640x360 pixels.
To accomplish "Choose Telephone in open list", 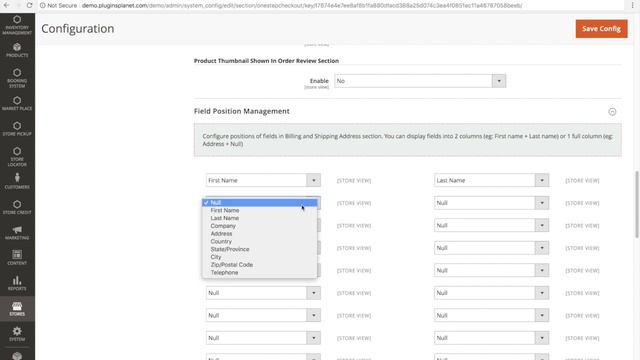I will 260,272.
